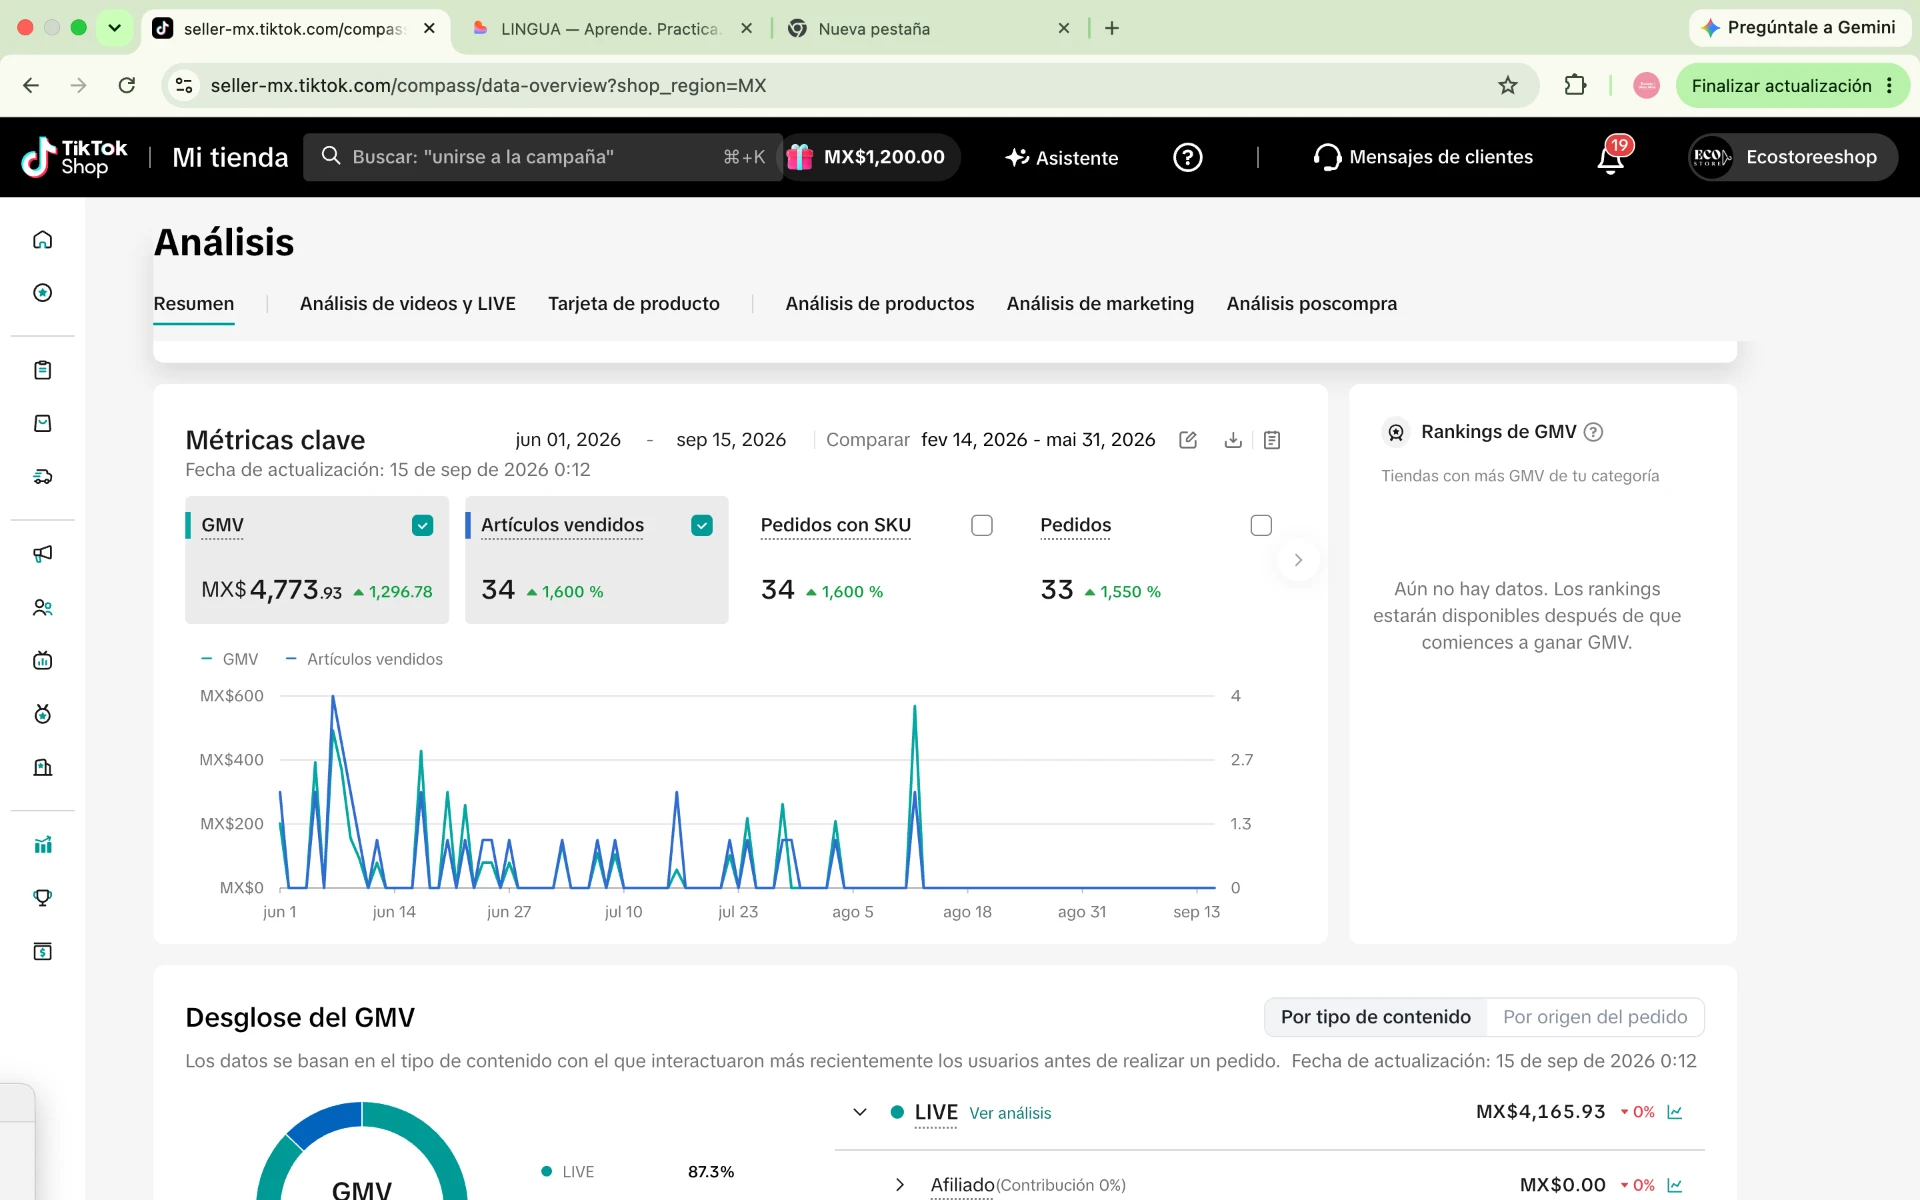This screenshot has height=1200, width=1920.
Task: Open the browser extensions puzzle icon
Action: coord(1575,85)
